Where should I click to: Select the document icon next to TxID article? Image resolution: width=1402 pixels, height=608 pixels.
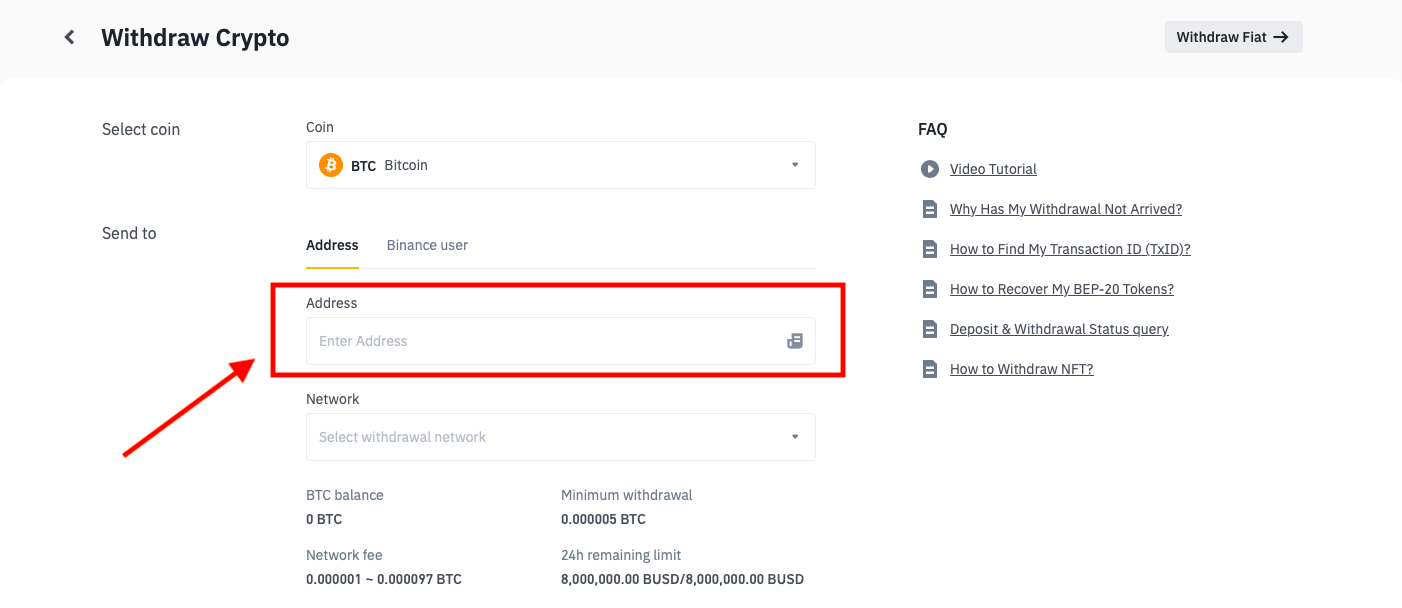coord(930,248)
